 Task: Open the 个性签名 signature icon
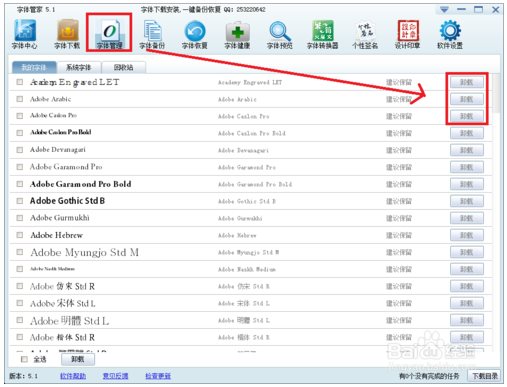365,34
